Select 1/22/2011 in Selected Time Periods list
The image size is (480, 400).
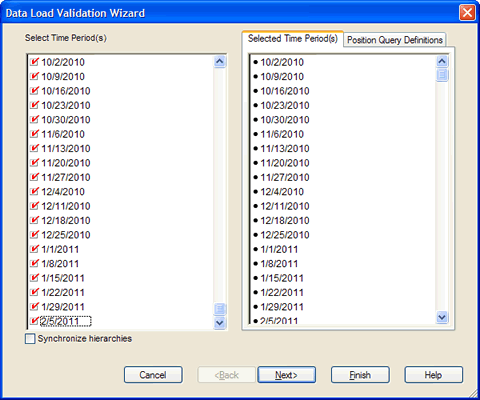tap(282, 292)
